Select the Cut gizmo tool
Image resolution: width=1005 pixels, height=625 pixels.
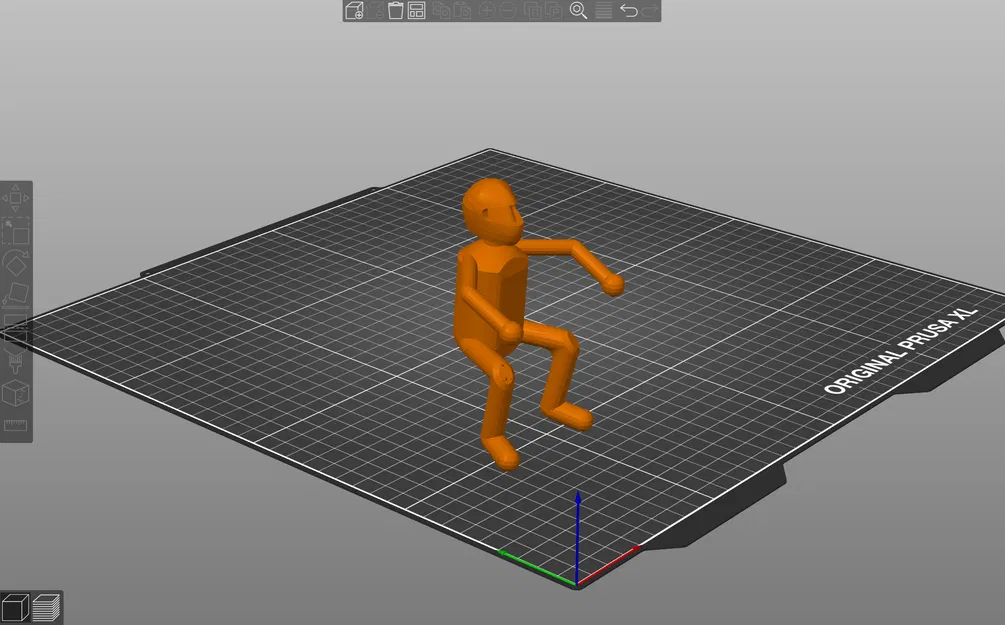tap(16, 328)
